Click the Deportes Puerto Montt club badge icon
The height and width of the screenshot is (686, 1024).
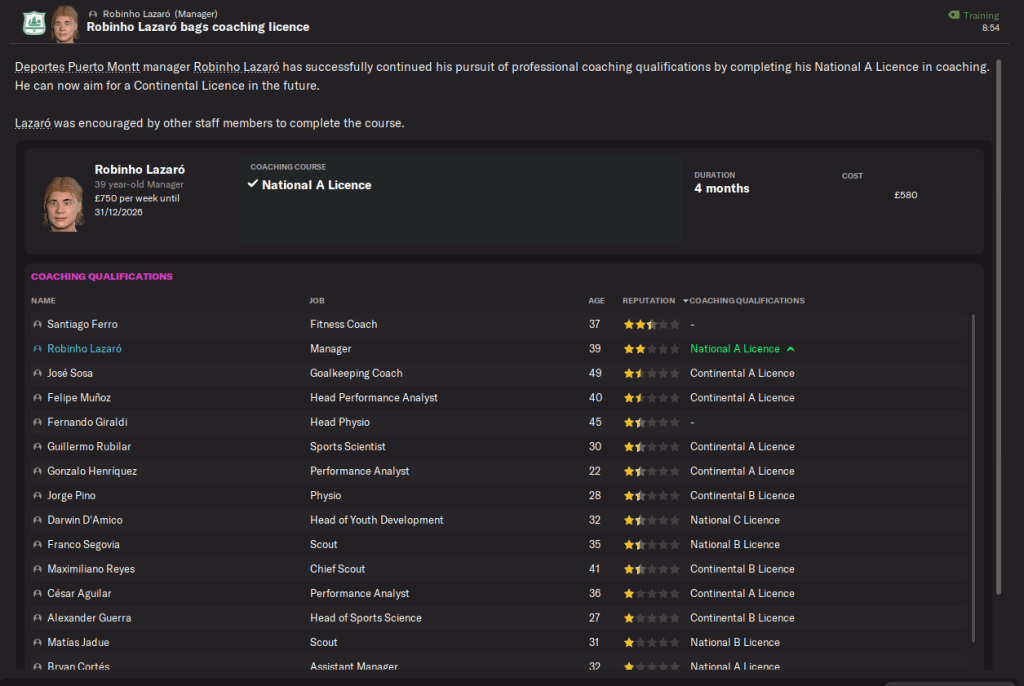33,20
